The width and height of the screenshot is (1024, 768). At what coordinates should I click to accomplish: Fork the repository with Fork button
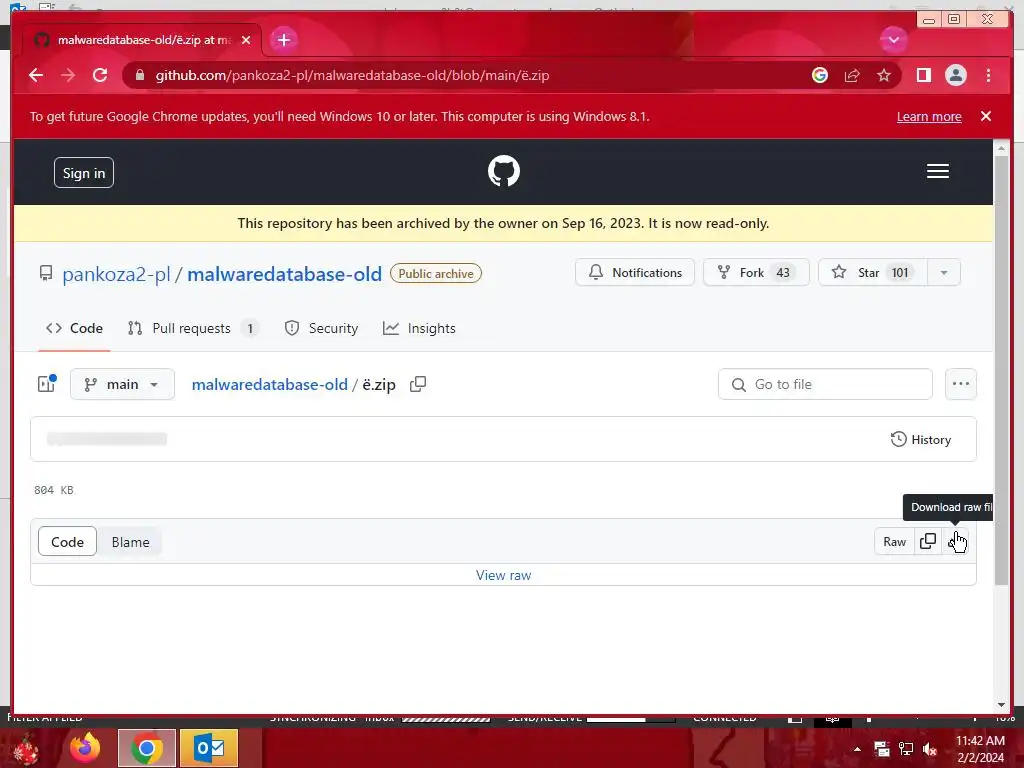click(x=756, y=272)
